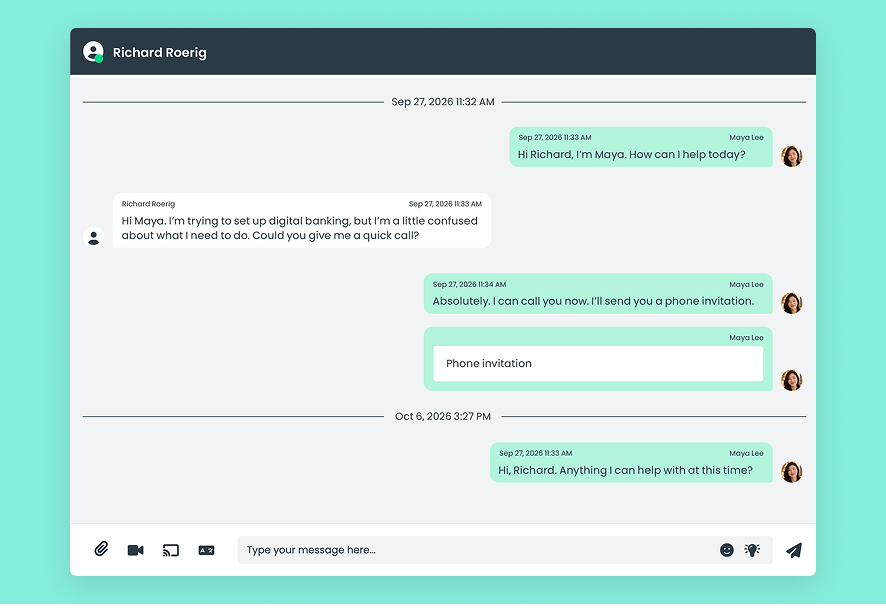The image size is (886, 616).
Task: Click the "Sep 27, 2026 11:32 AM" date separator label
Action: [443, 102]
